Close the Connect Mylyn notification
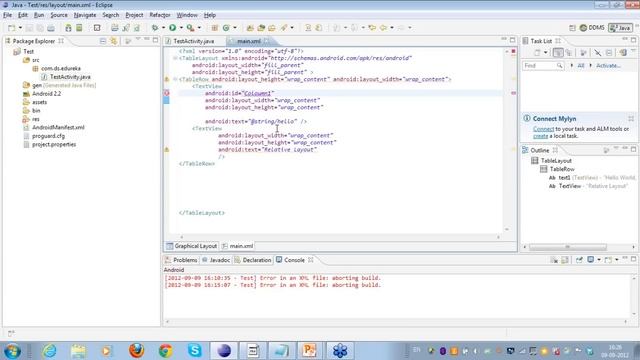Viewport: 640px width, 360px height. tap(631, 119)
